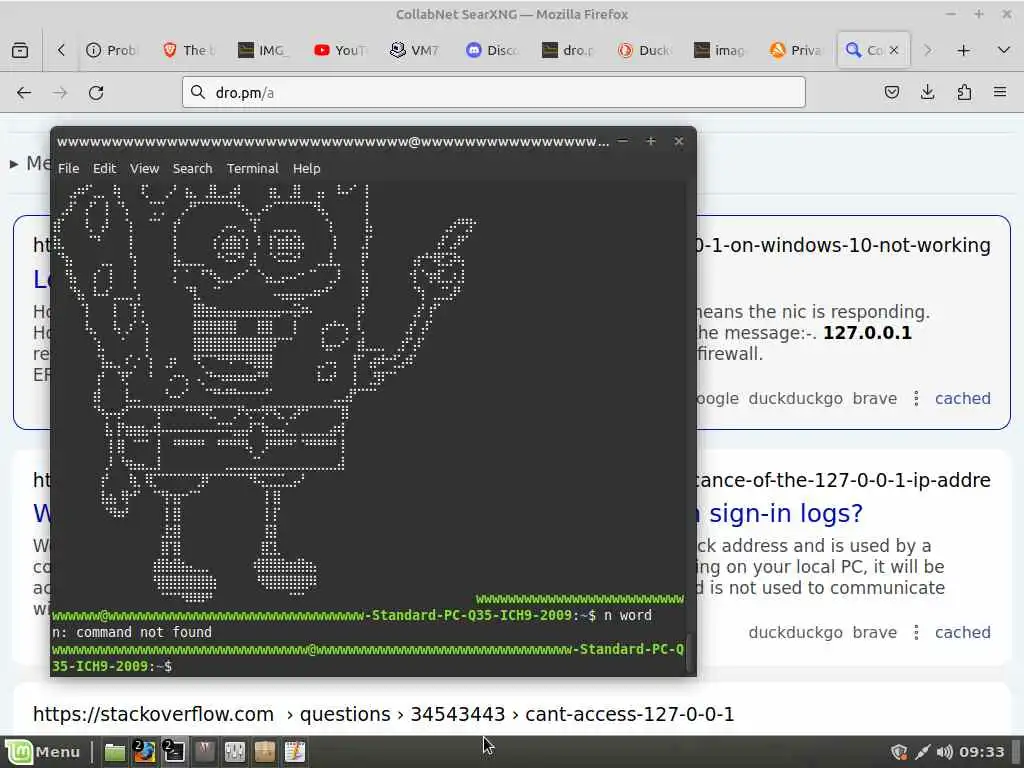Save page to Pocket
This screenshot has height=768, width=1024.
891,93
